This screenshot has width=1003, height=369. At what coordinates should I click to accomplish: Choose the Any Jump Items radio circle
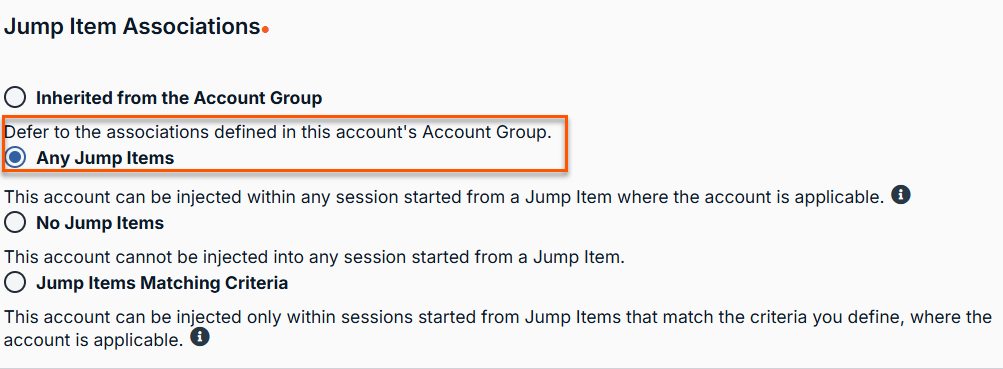[15, 157]
